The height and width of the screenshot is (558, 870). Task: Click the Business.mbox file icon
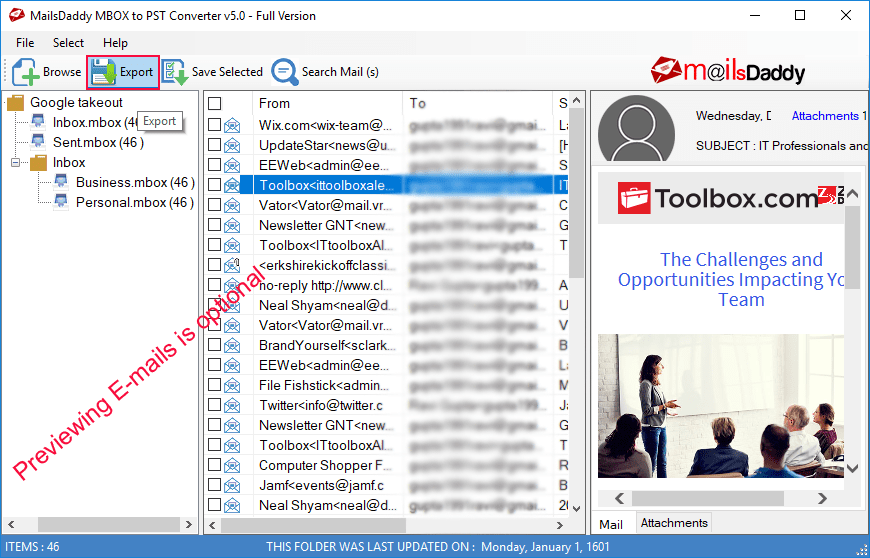pos(60,182)
